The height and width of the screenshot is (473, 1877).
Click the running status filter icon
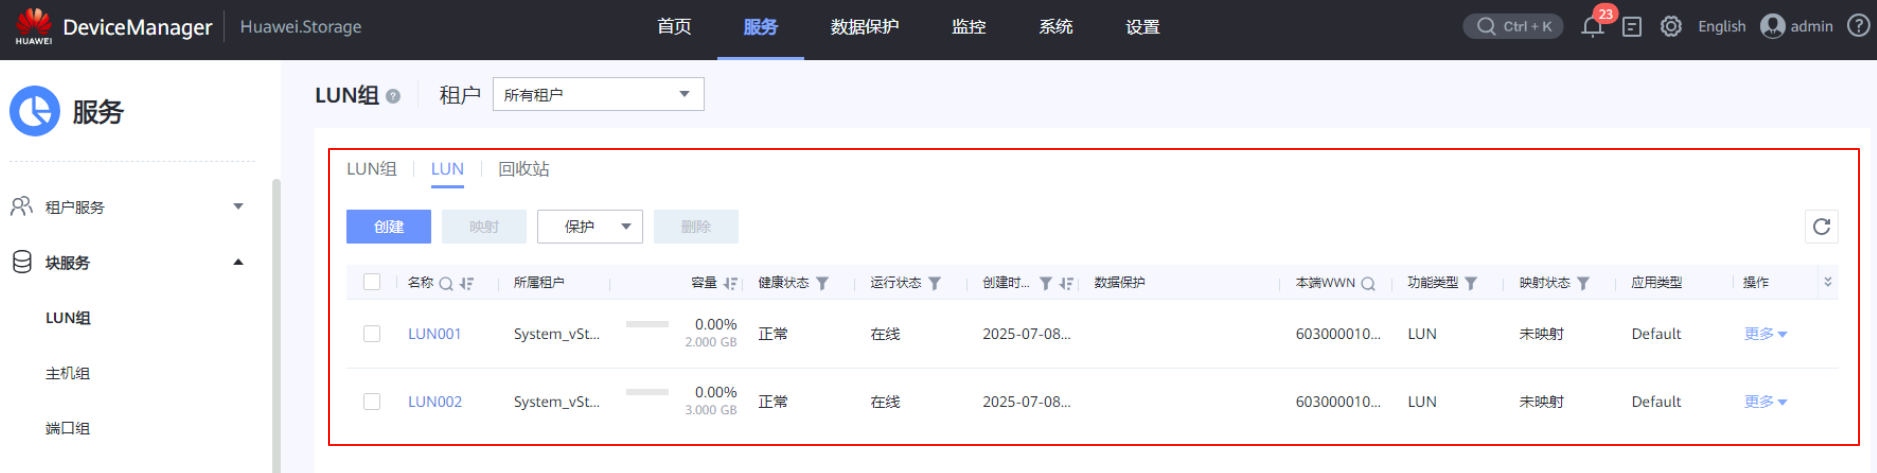934,284
